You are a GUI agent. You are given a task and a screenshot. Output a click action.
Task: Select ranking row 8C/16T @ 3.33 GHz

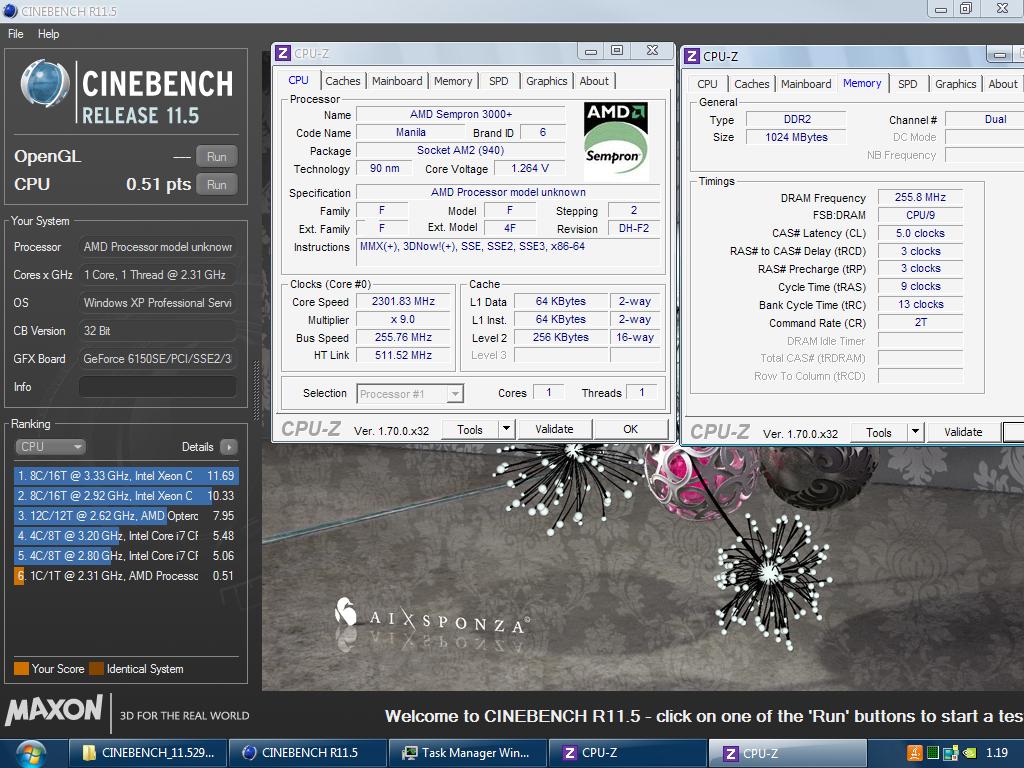click(126, 475)
